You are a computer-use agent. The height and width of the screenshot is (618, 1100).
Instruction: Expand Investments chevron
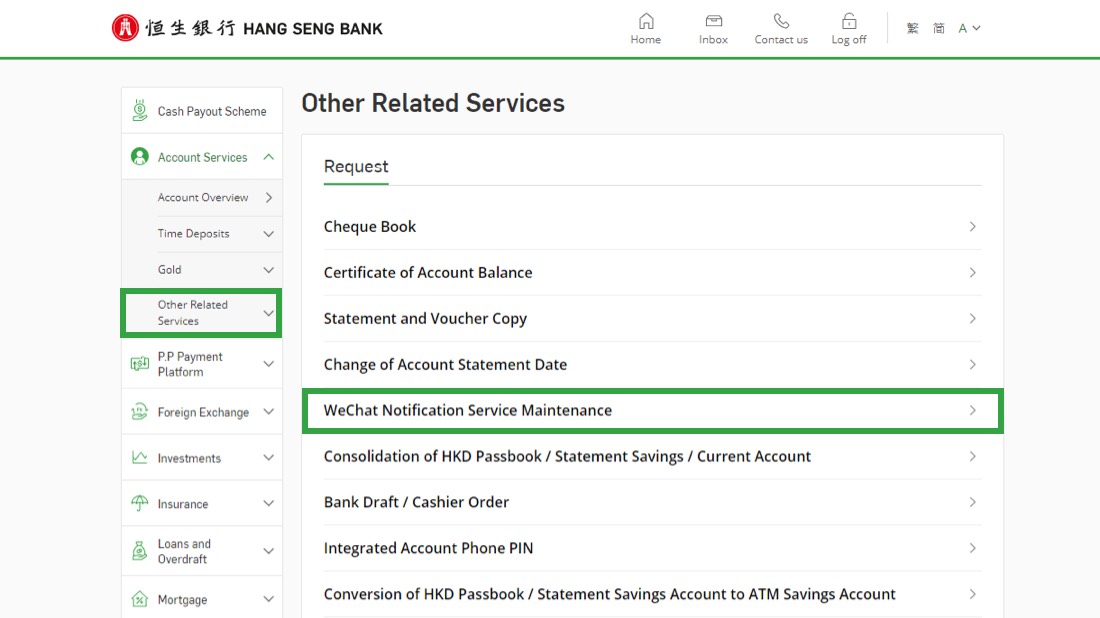click(x=269, y=458)
